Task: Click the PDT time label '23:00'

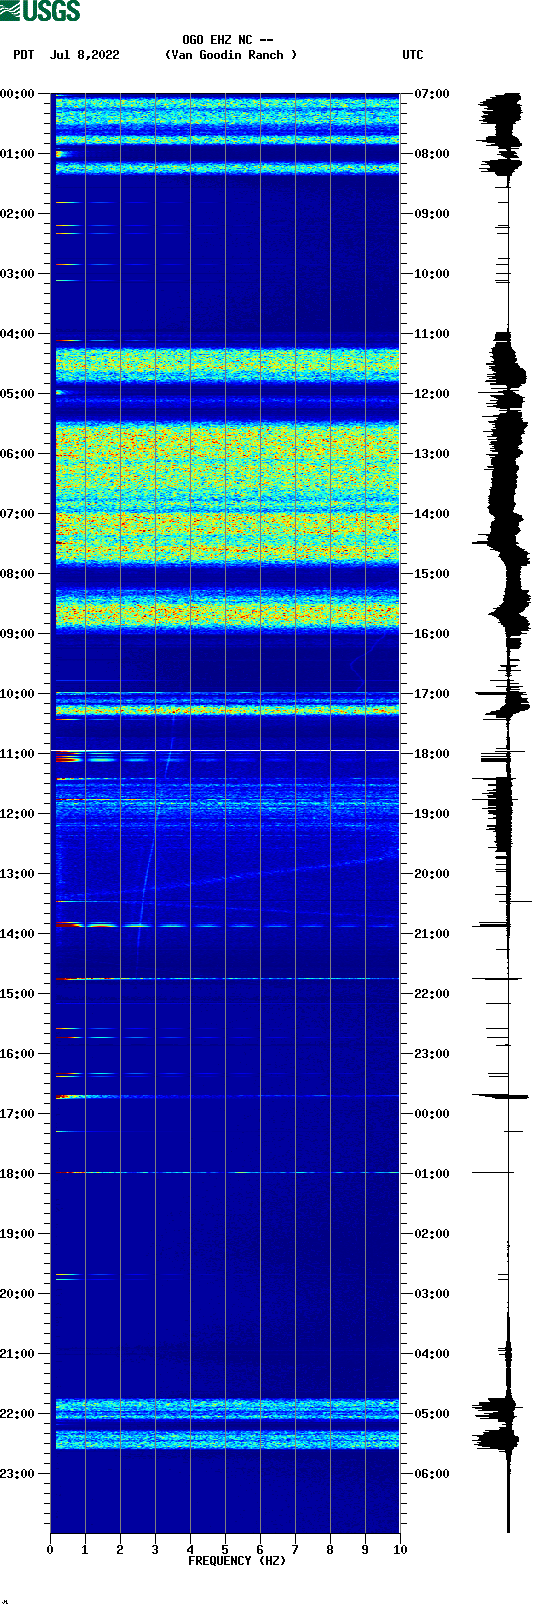Action: pos(17,1474)
